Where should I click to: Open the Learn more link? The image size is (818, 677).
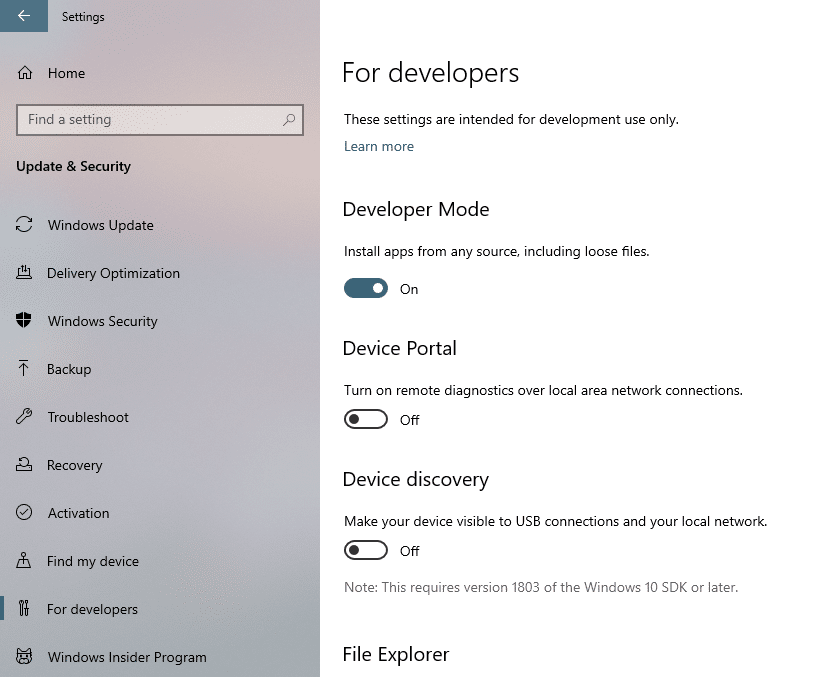(x=379, y=146)
